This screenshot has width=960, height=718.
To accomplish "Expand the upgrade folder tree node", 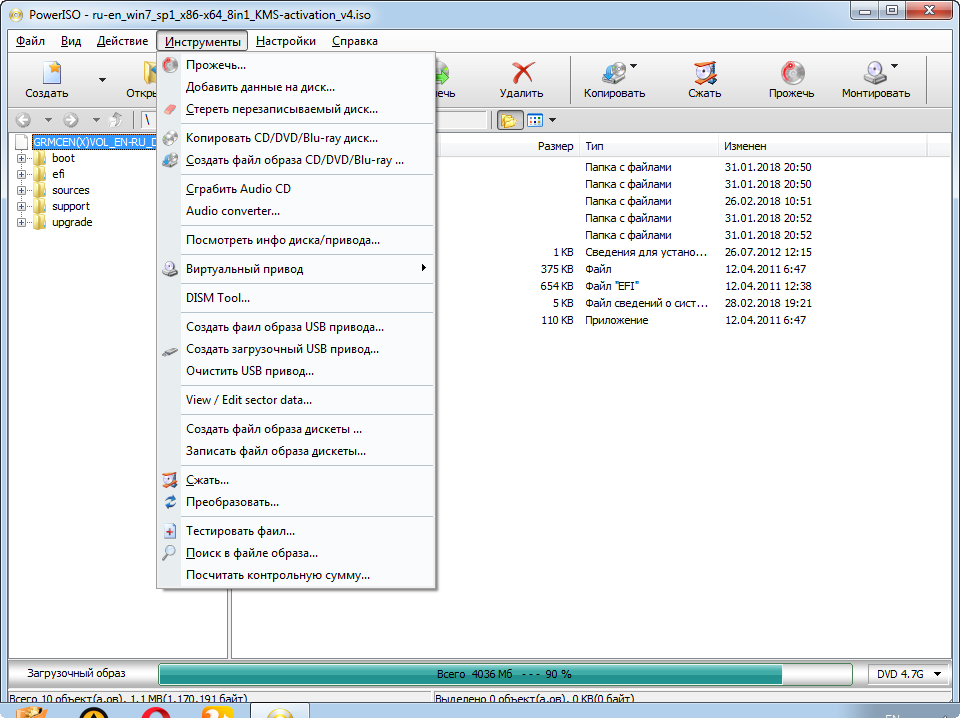I will coord(21,222).
